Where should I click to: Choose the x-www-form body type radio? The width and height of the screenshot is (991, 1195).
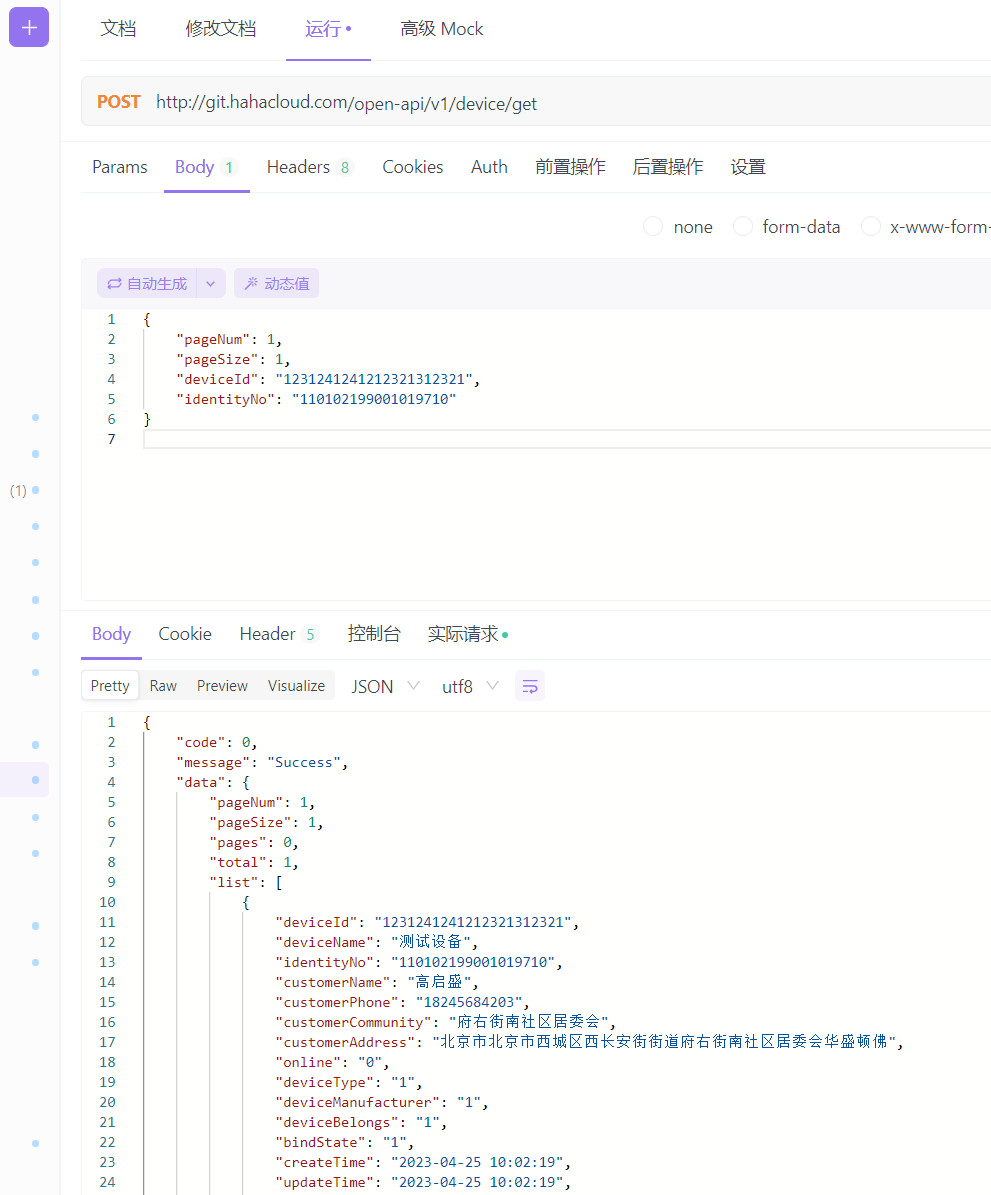point(871,226)
